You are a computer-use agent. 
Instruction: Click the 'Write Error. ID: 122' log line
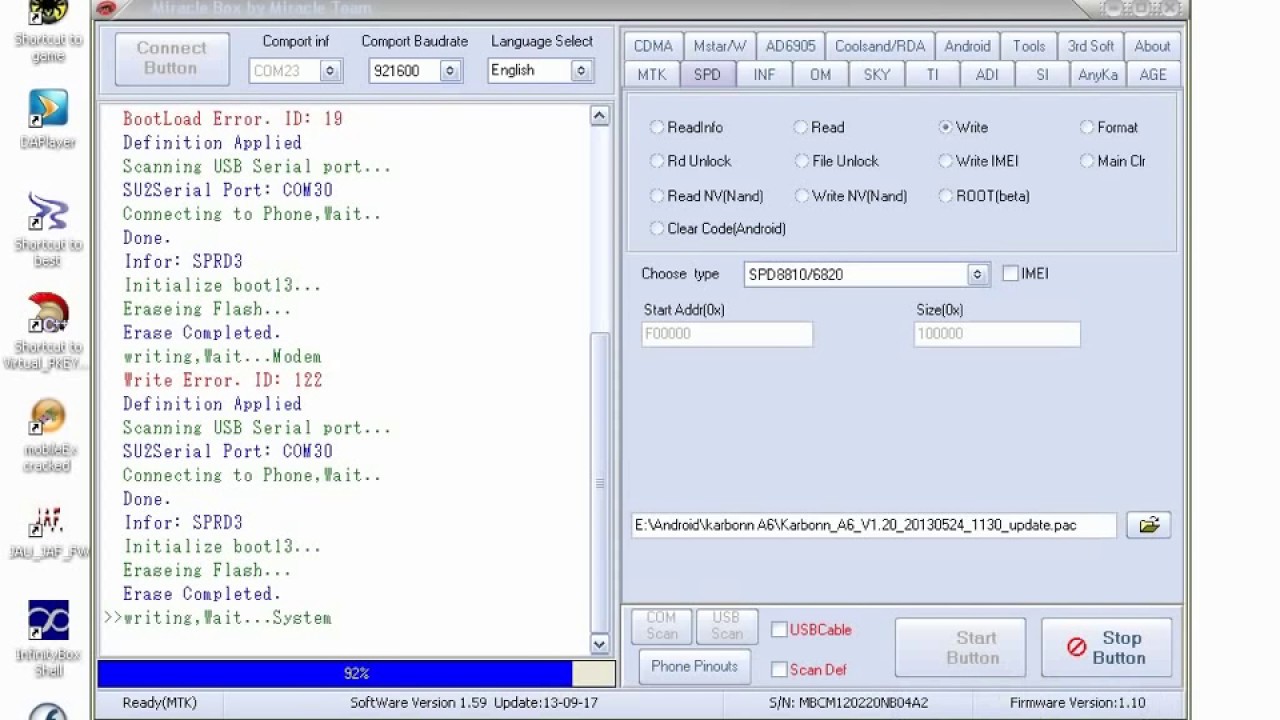(222, 380)
